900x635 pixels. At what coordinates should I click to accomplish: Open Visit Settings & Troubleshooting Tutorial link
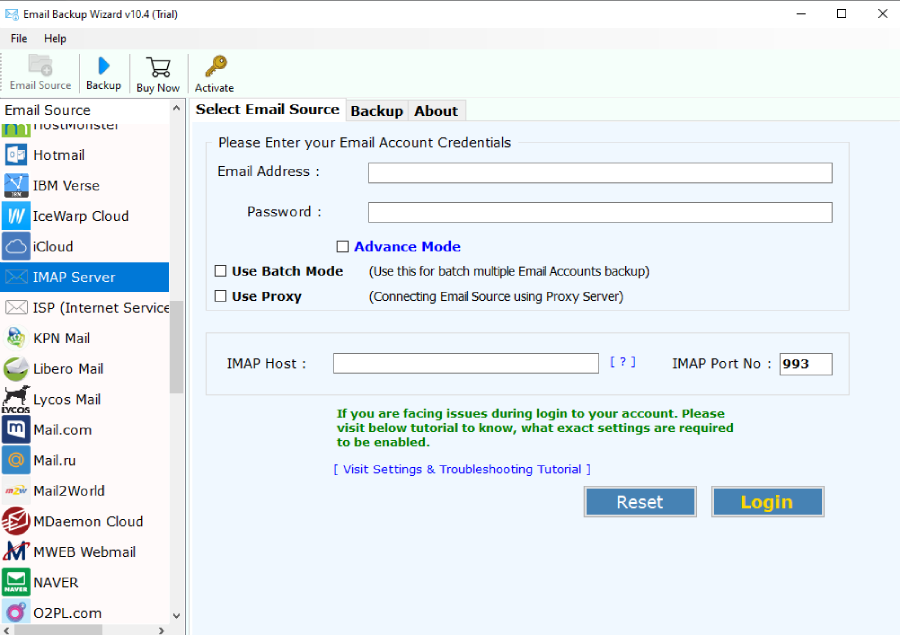[462, 469]
